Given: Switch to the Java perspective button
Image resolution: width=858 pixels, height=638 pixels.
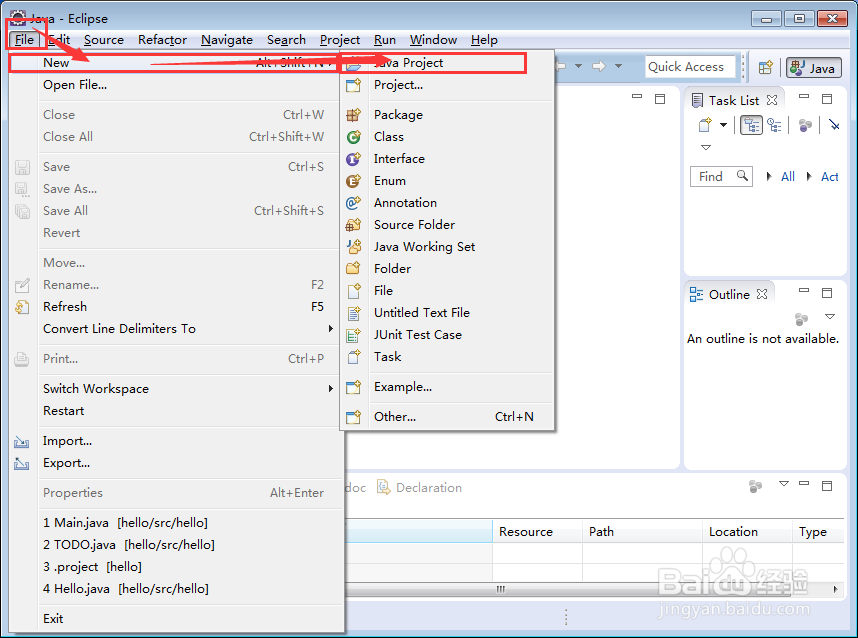Looking at the screenshot, I should (814, 67).
